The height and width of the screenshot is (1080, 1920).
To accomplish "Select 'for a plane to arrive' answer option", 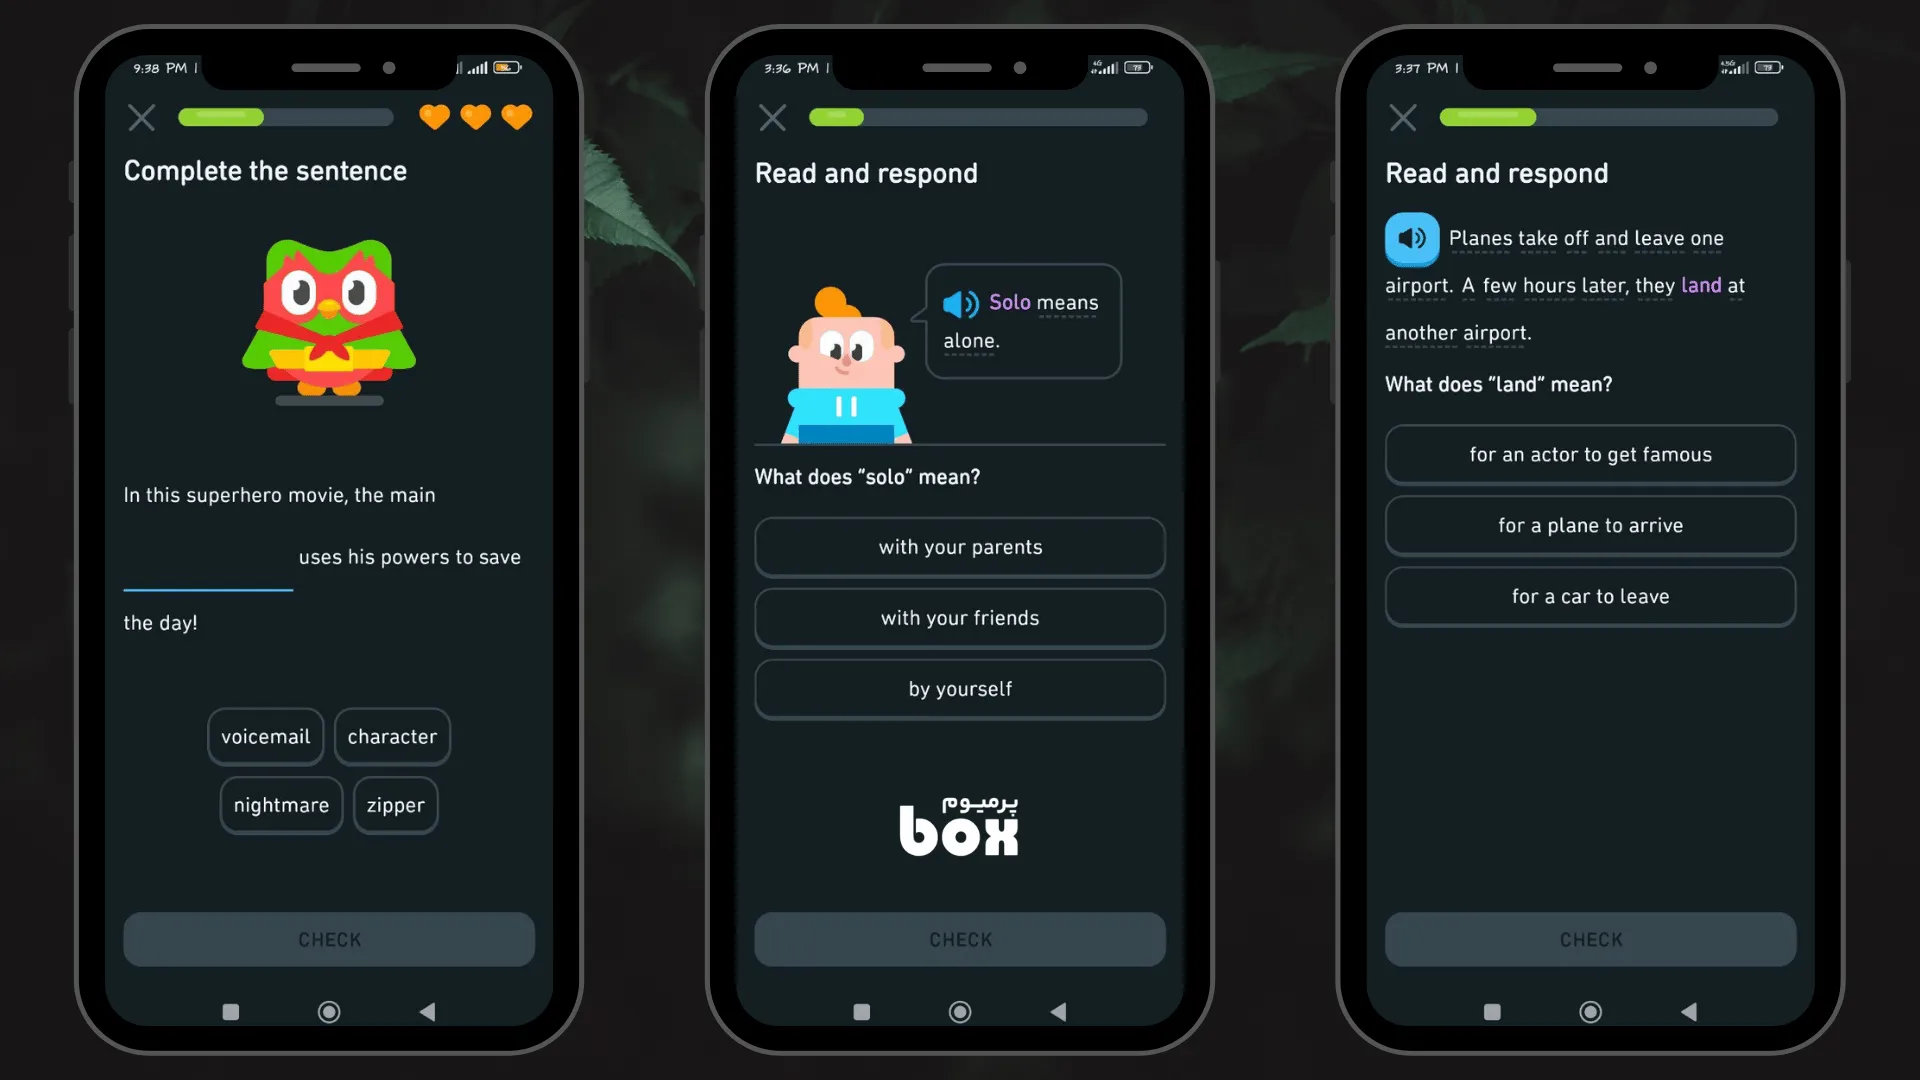I will (1590, 525).
